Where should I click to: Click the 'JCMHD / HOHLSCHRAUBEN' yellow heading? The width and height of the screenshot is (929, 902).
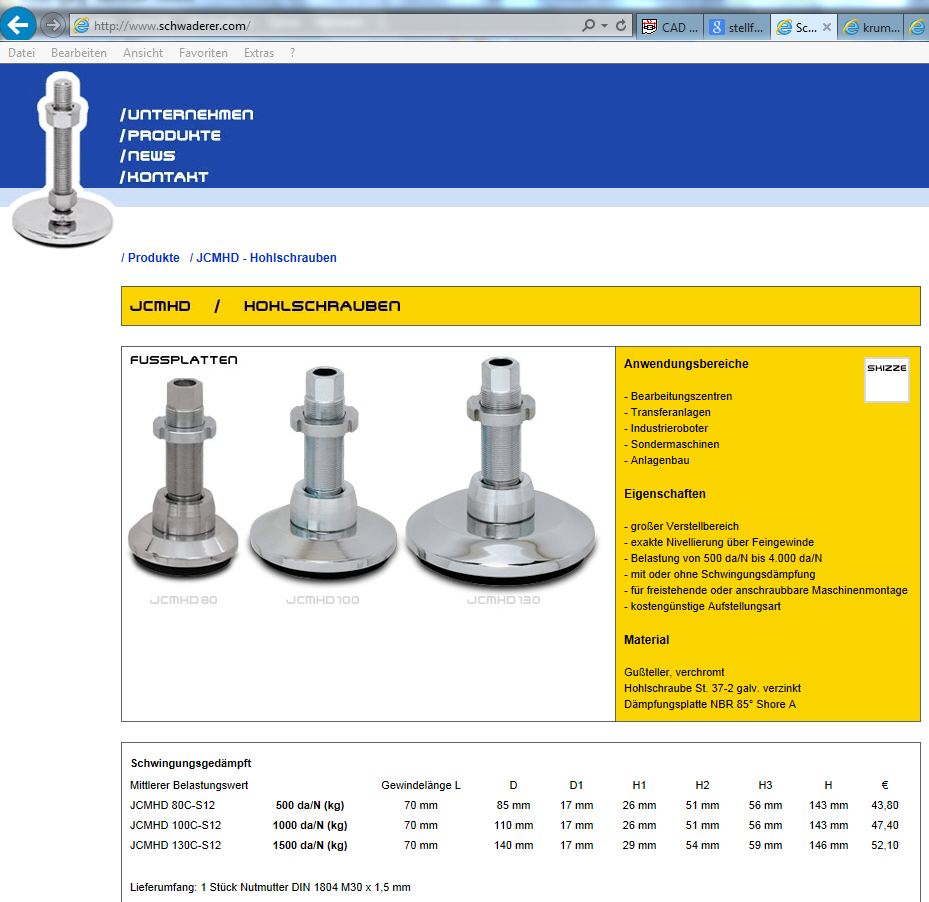point(265,306)
